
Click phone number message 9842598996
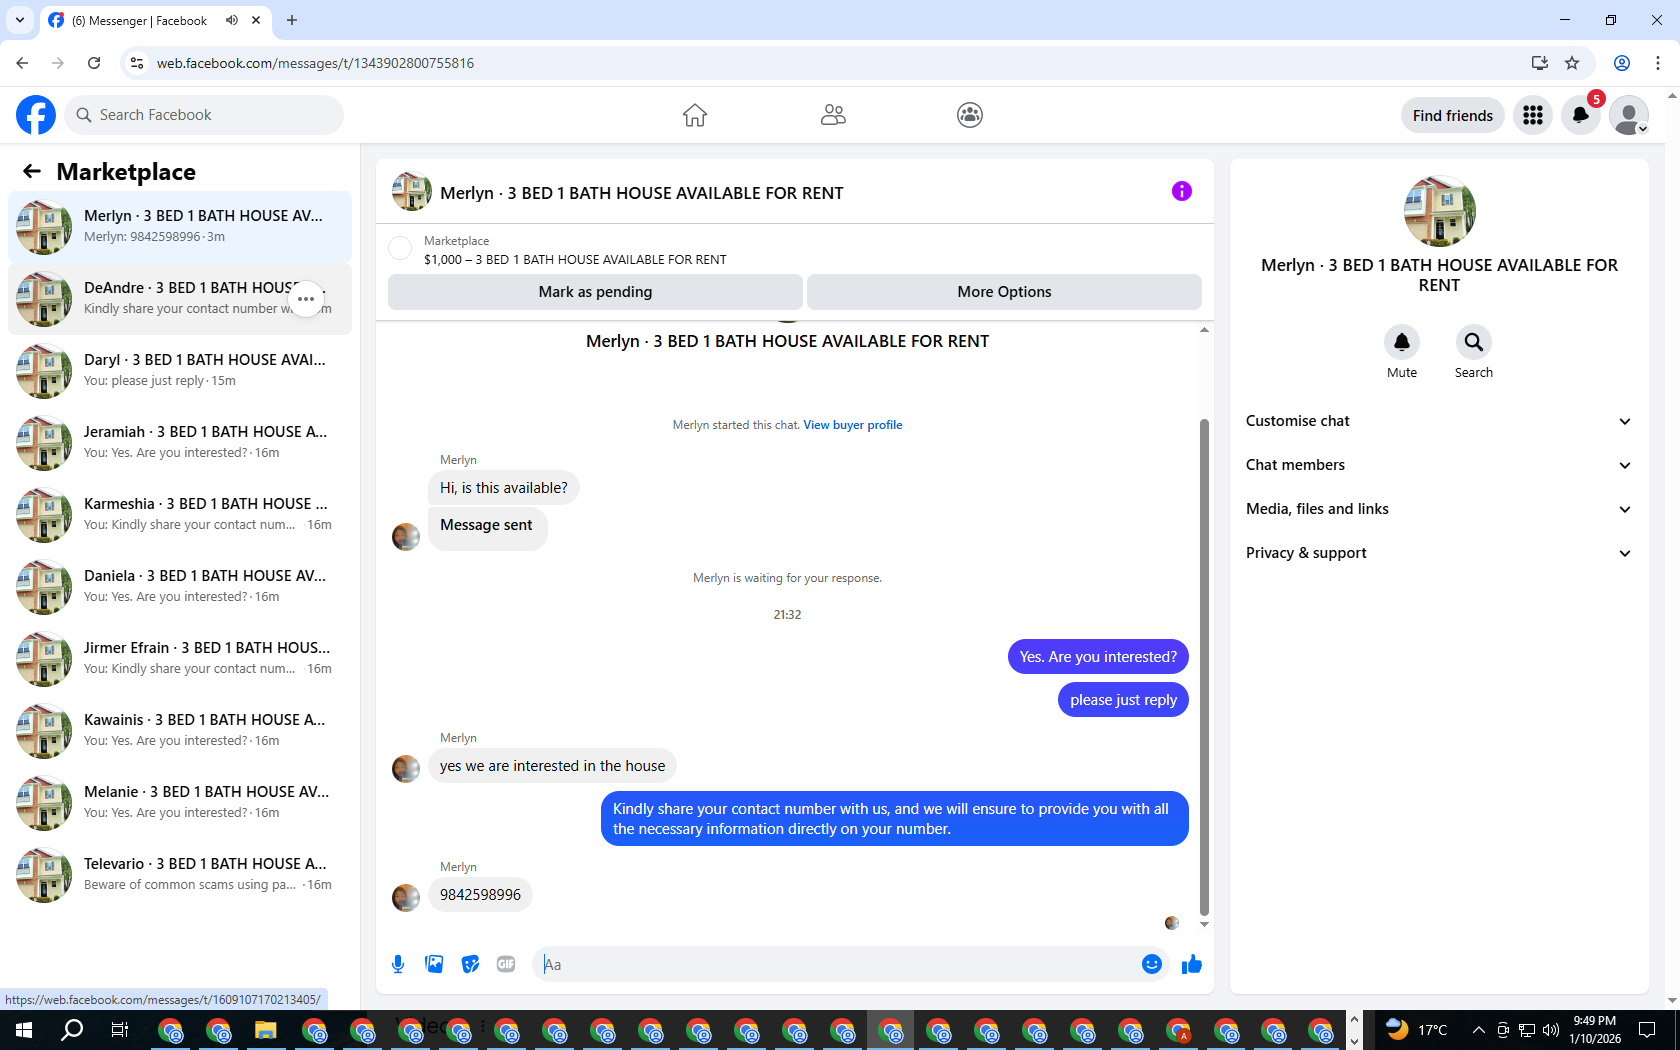(x=480, y=895)
